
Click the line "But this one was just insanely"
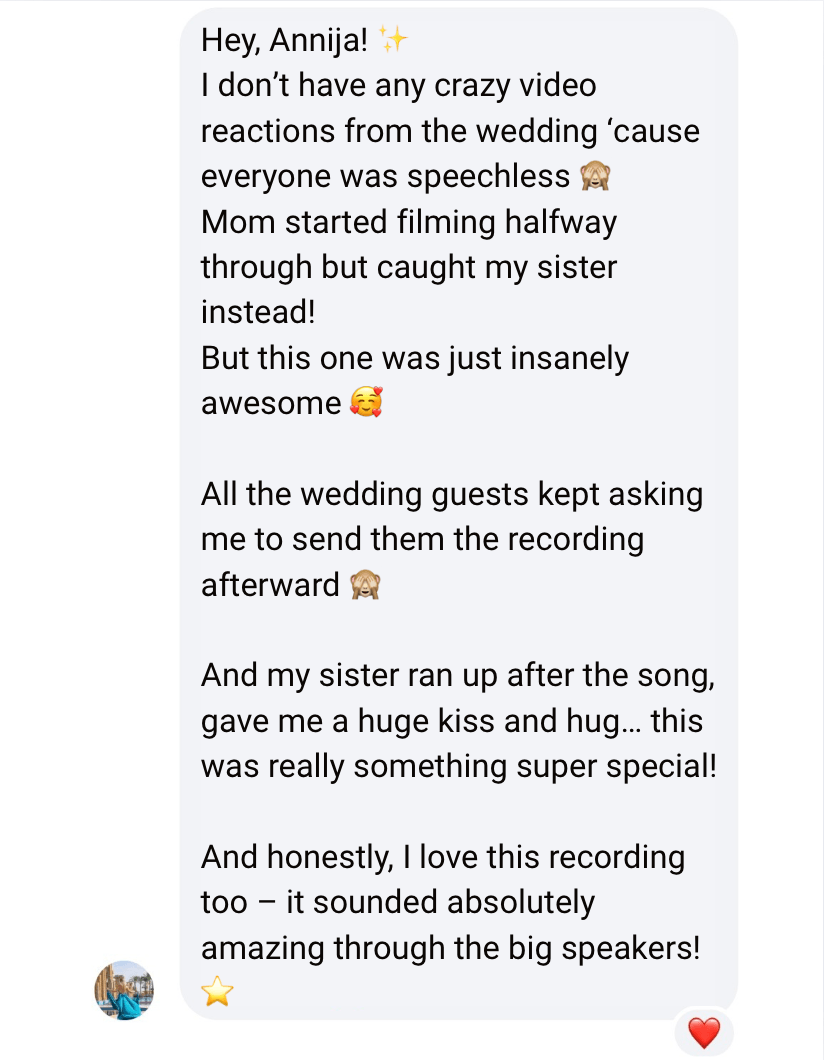click(x=415, y=357)
